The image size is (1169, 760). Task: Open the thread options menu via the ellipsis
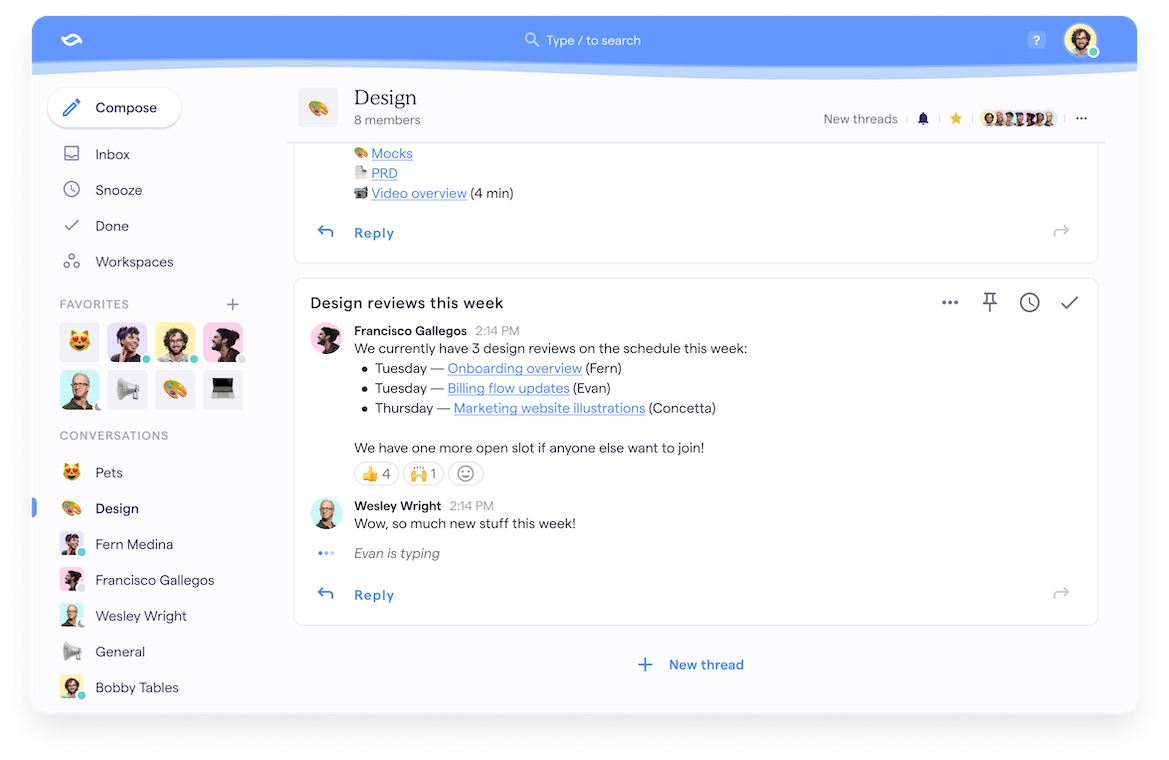pyautogui.click(x=949, y=302)
